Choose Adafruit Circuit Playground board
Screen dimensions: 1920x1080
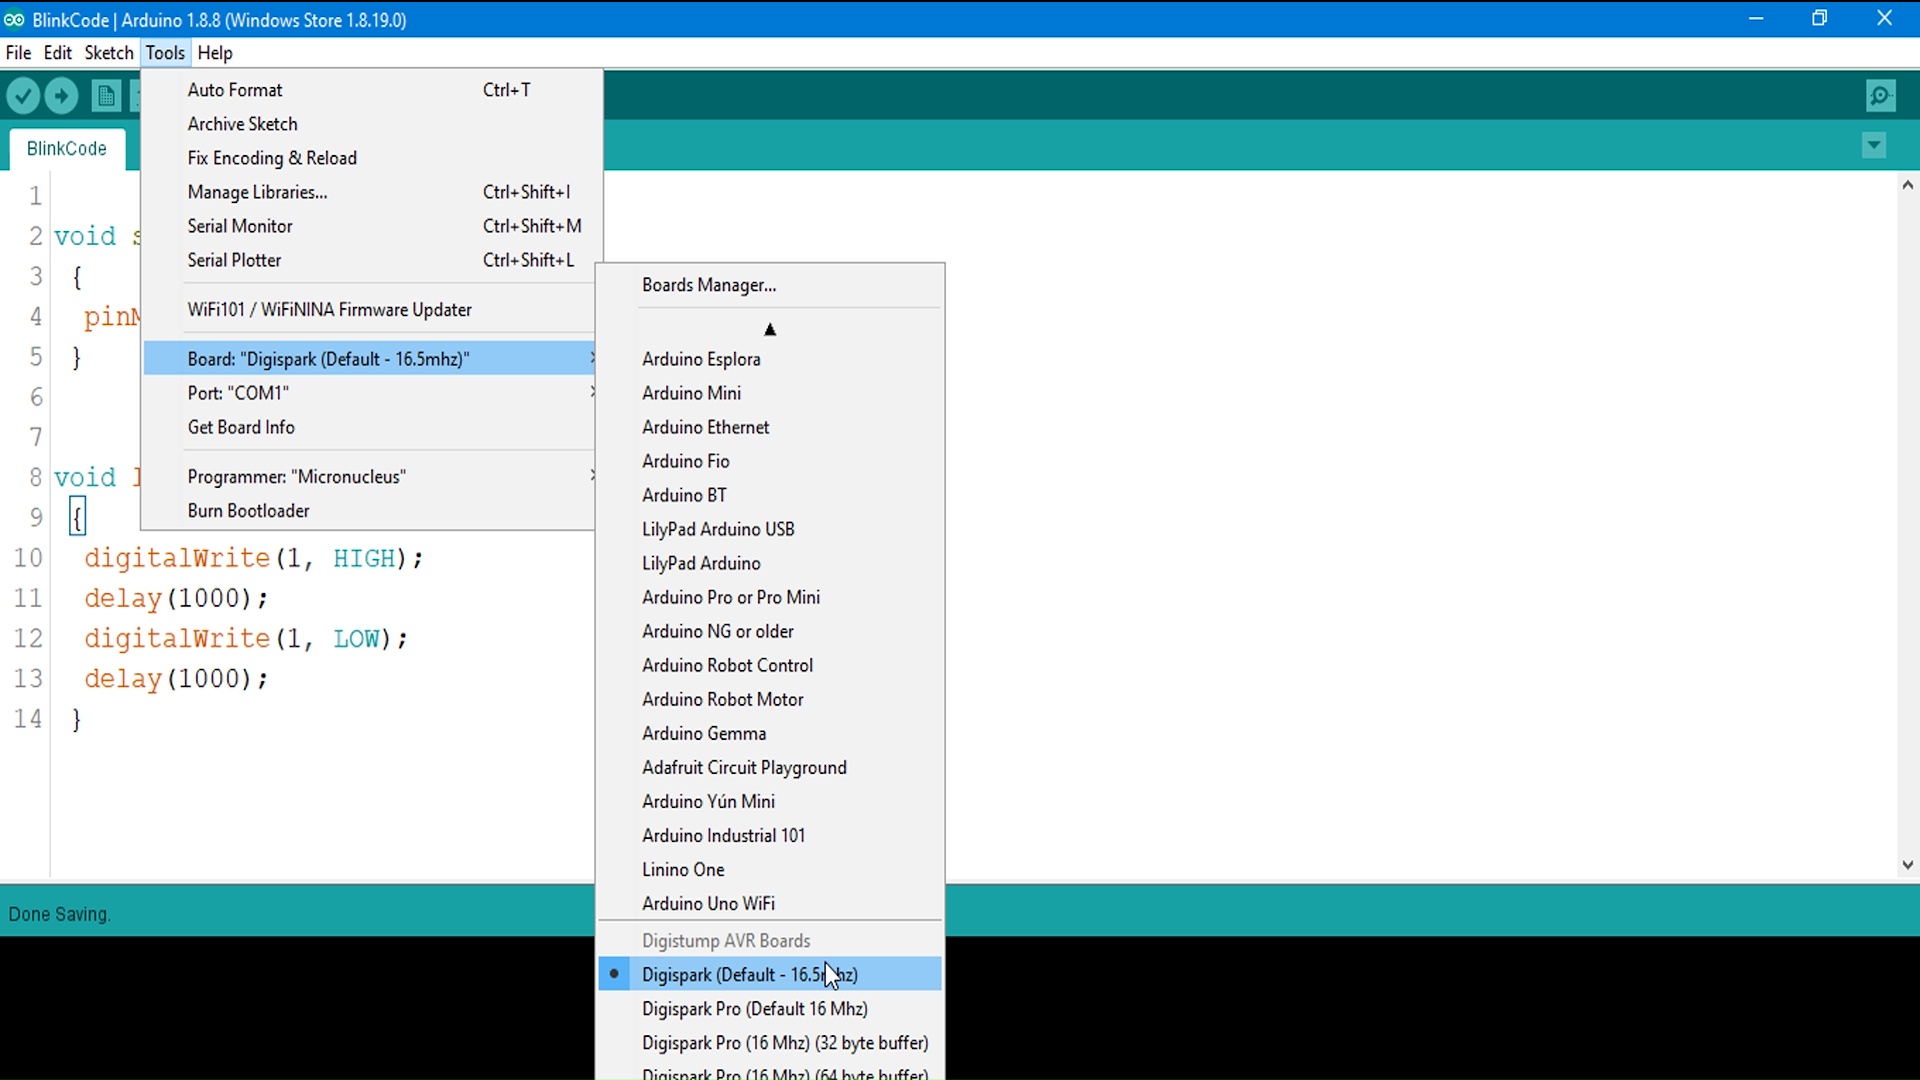770,767
